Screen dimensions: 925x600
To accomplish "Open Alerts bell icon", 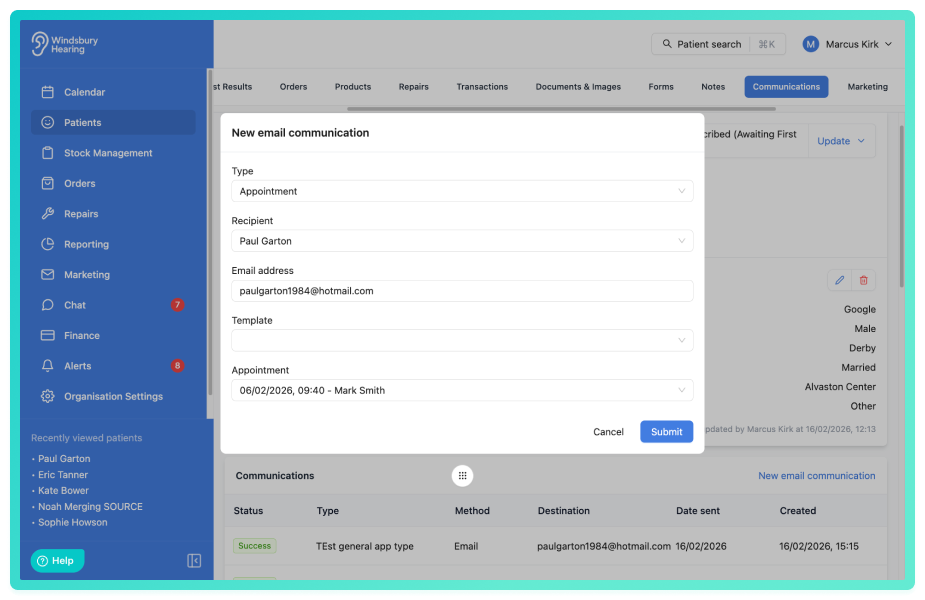I will 48,366.
